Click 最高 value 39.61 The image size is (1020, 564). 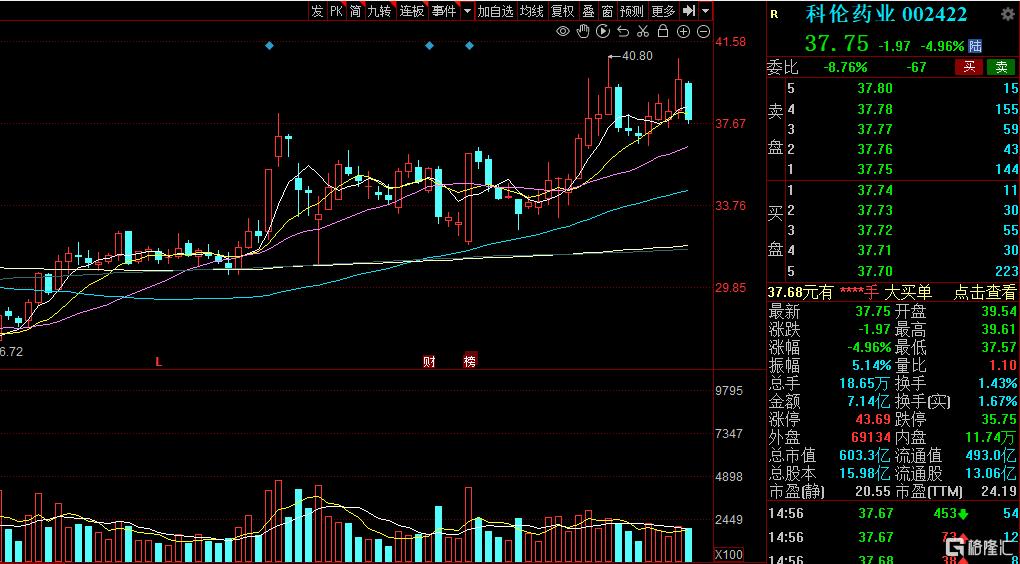pos(999,330)
